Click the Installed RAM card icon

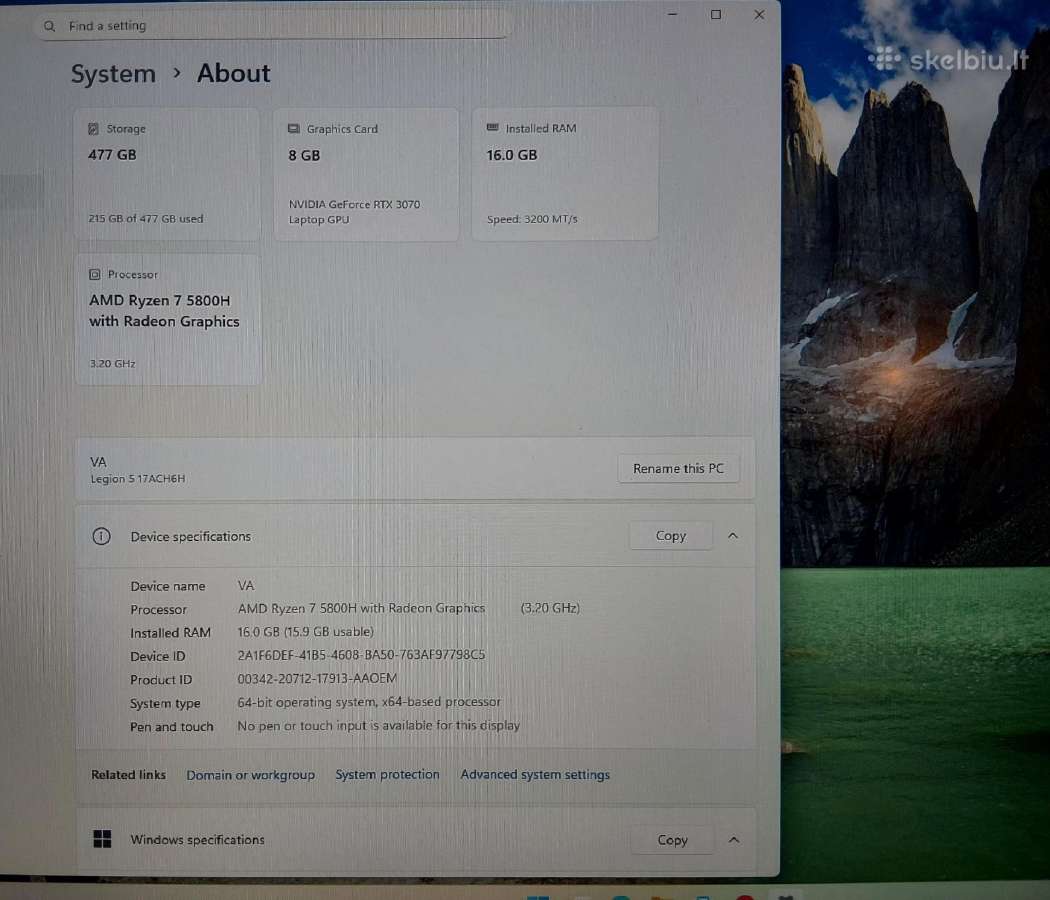(x=493, y=127)
